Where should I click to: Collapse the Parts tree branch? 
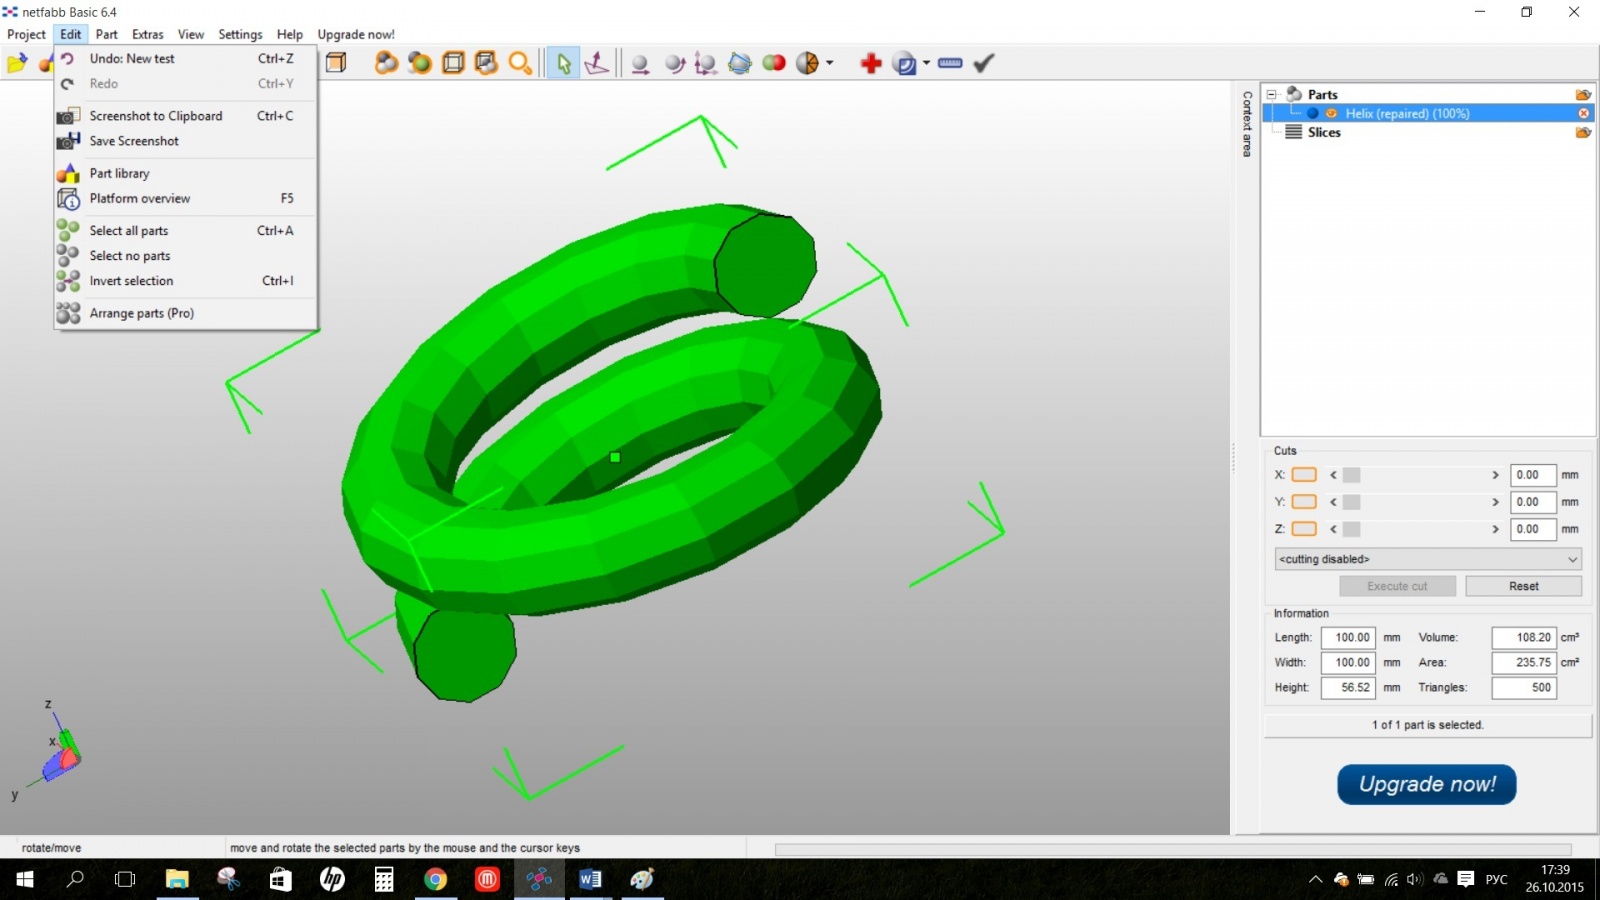(1272, 94)
